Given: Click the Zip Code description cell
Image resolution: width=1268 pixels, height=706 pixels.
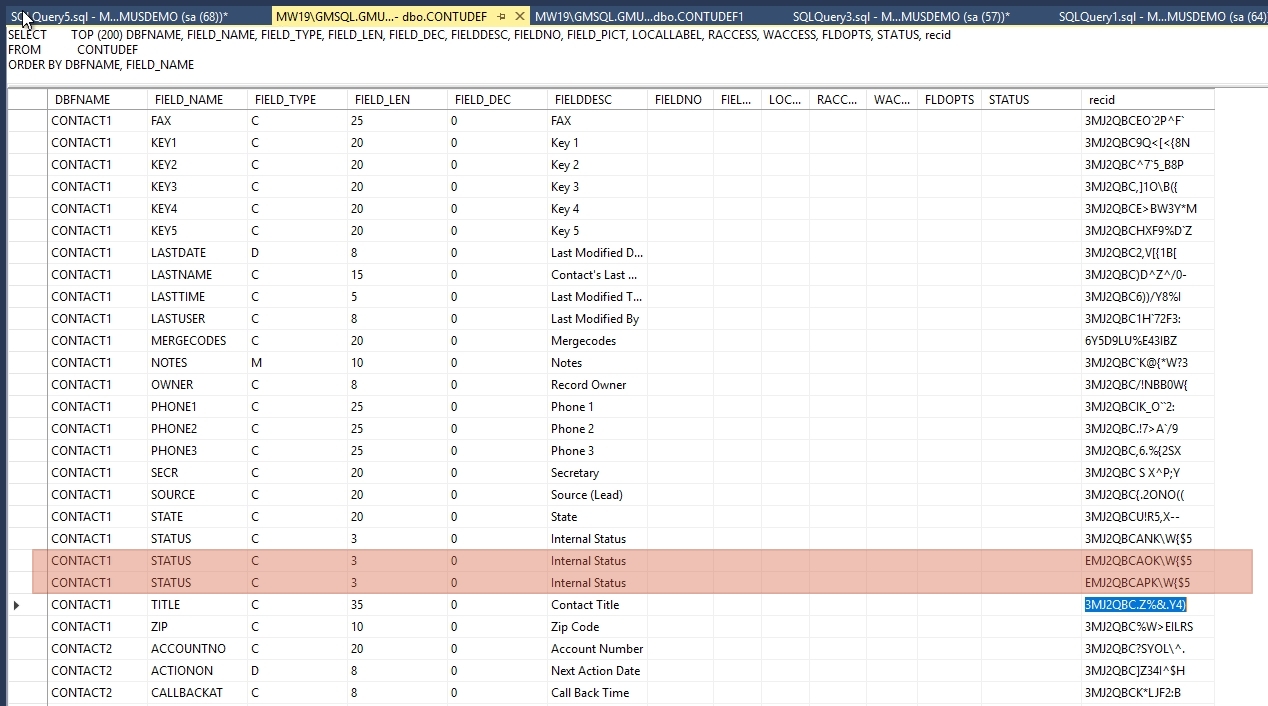Looking at the screenshot, I should click(x=575, y=626).
